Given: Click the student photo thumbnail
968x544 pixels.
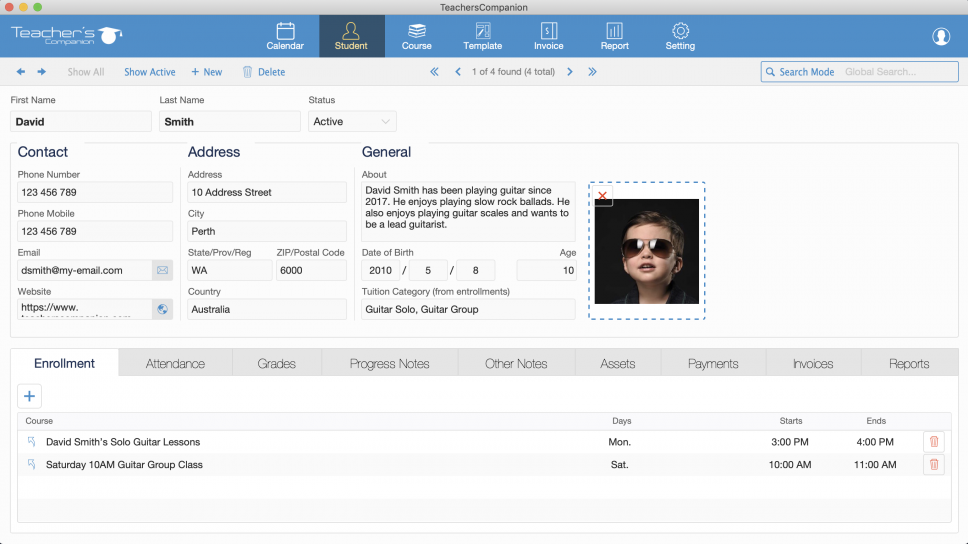Looking at the screenshot, I should click(x=647, y=251).
